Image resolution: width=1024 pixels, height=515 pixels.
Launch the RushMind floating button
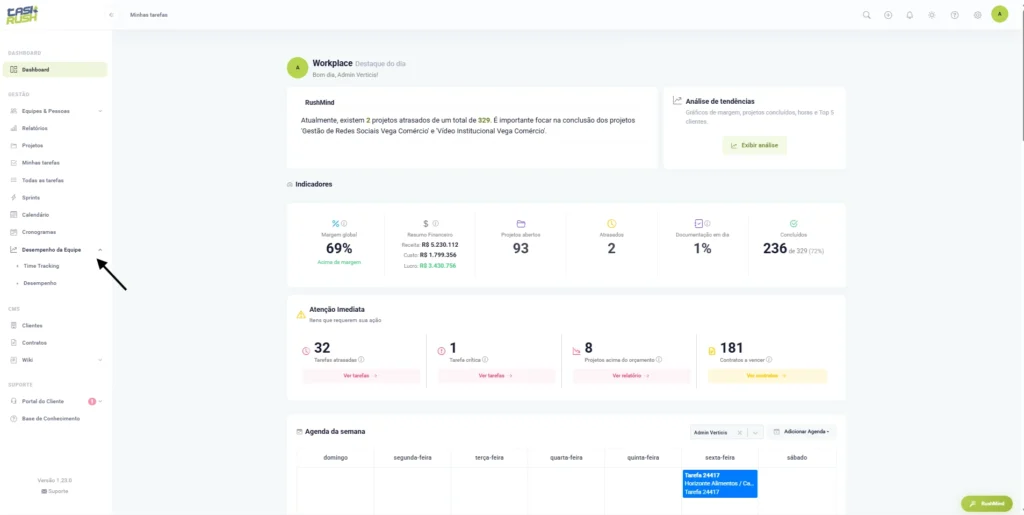(x=987, y=503)
